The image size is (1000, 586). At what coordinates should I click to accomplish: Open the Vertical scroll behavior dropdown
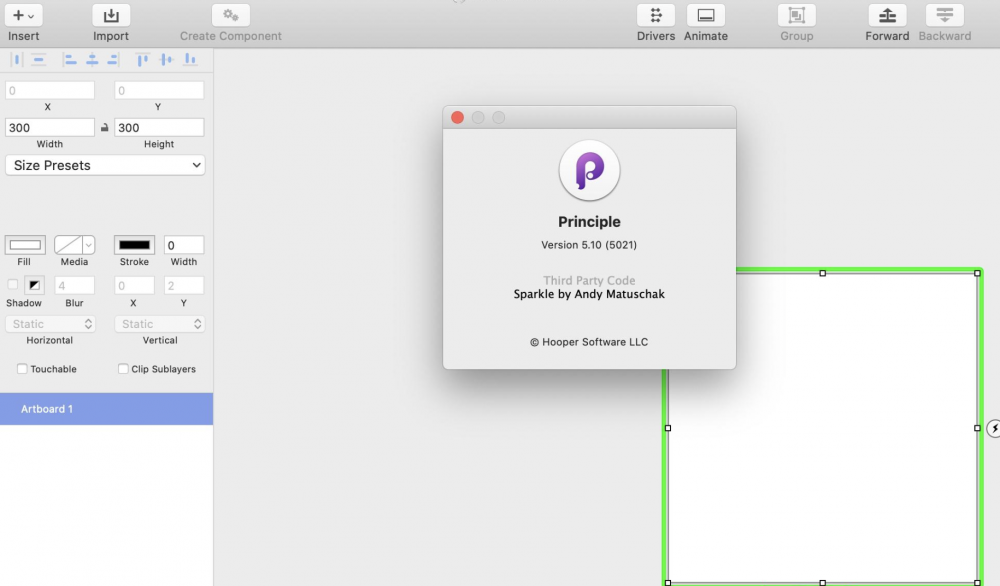pos(159,324)
